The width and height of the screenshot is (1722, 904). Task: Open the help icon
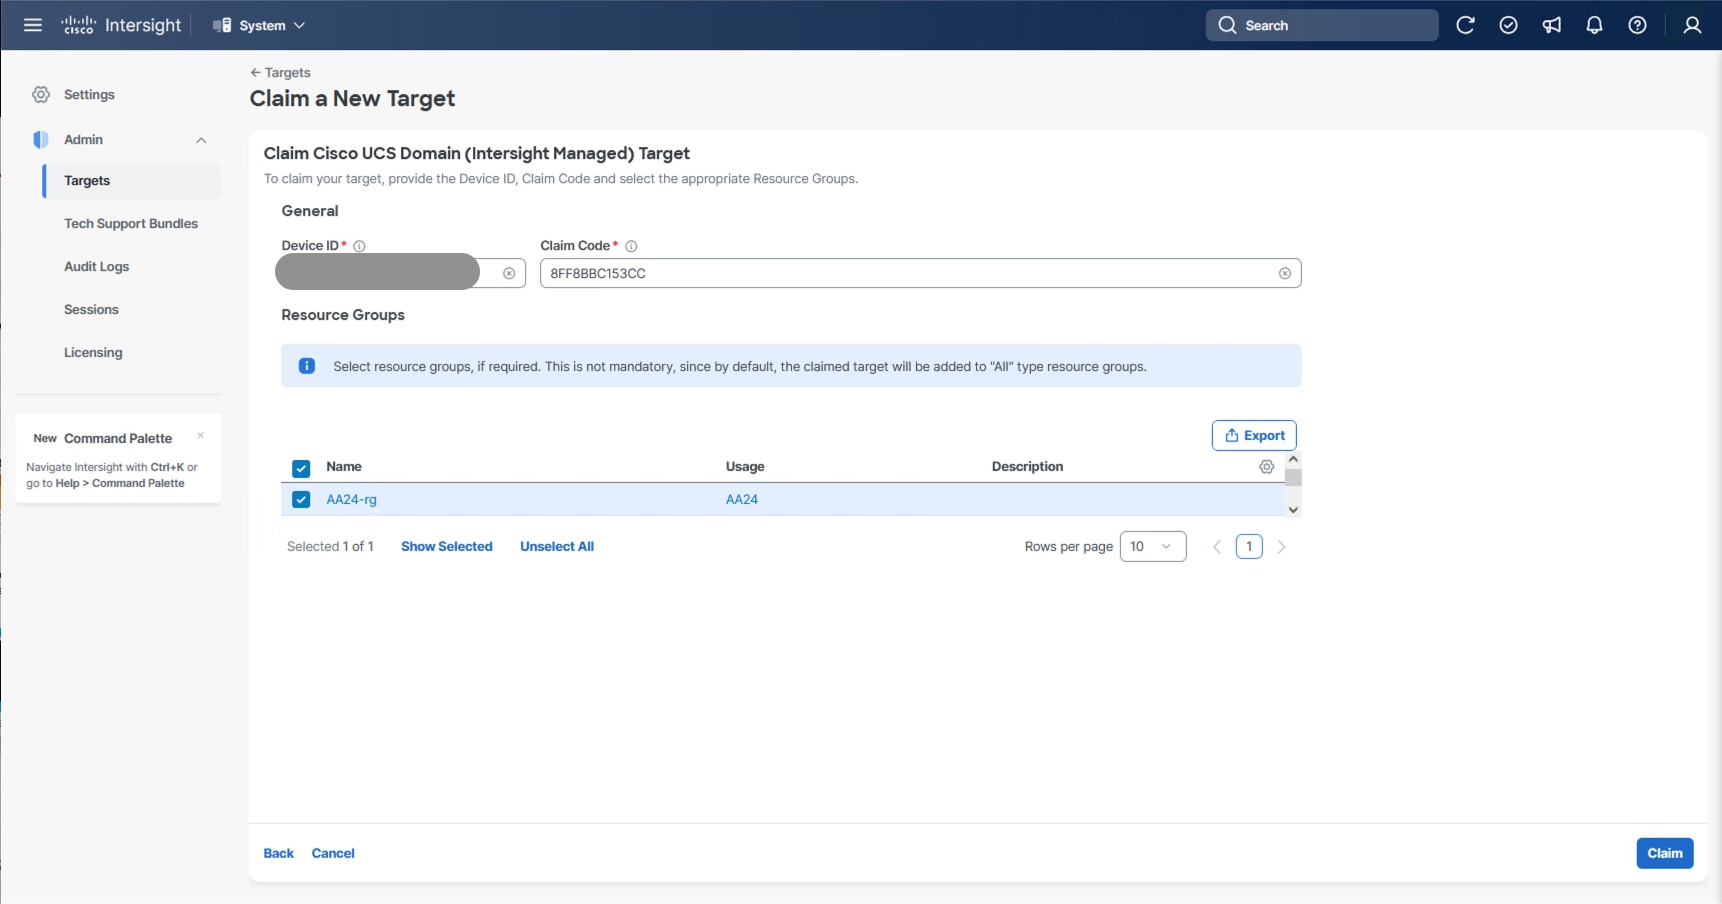coord(1637,25)
